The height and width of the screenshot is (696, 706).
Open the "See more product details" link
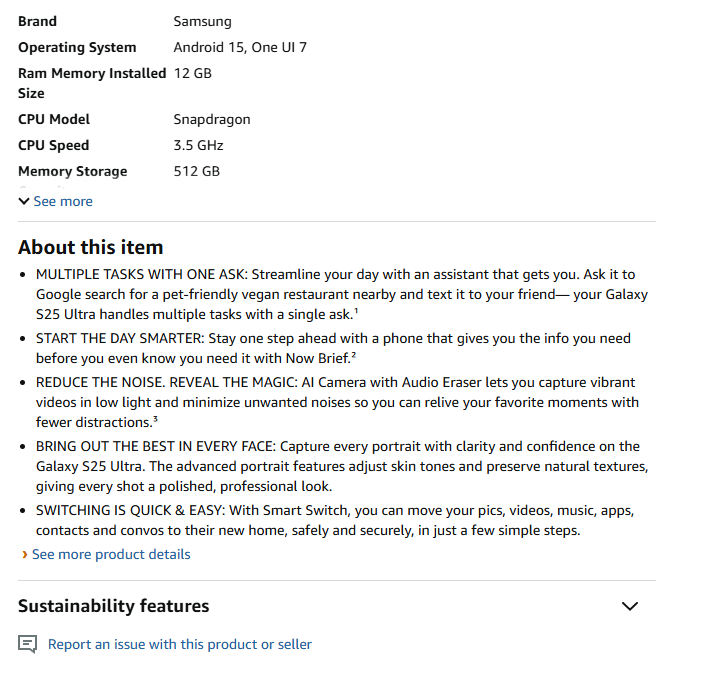(111, 554)
